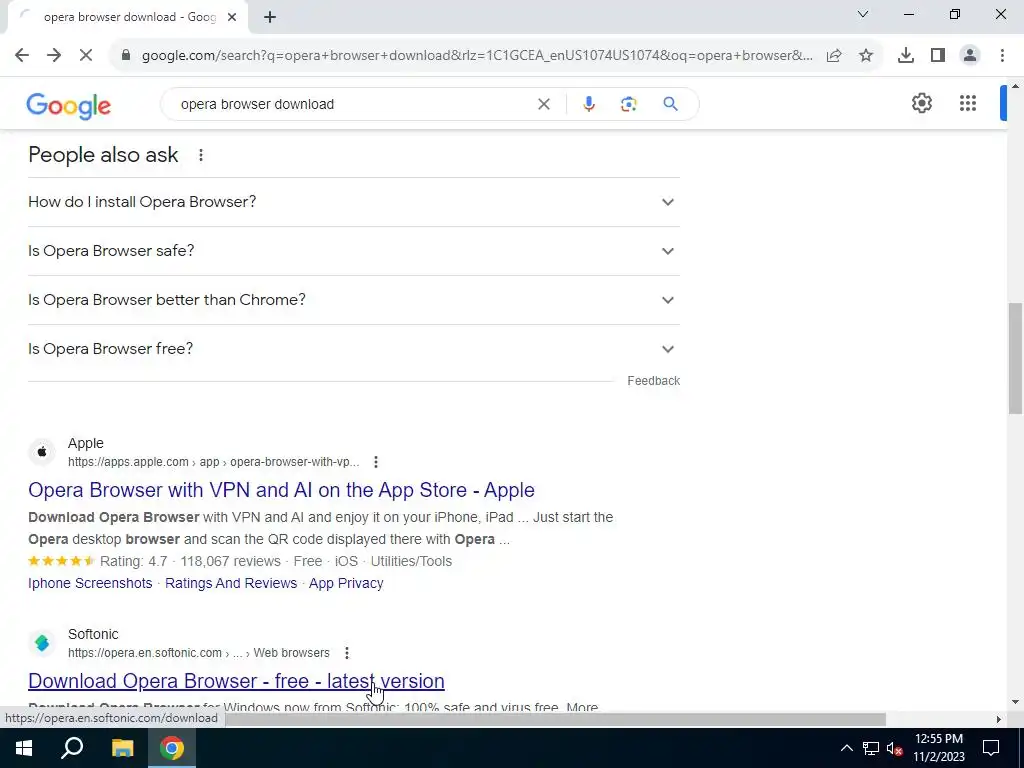The height and width of the screenshot is (768, 1024).
Task: Stop loading the page with X button
Action: [x=86, y=56]
